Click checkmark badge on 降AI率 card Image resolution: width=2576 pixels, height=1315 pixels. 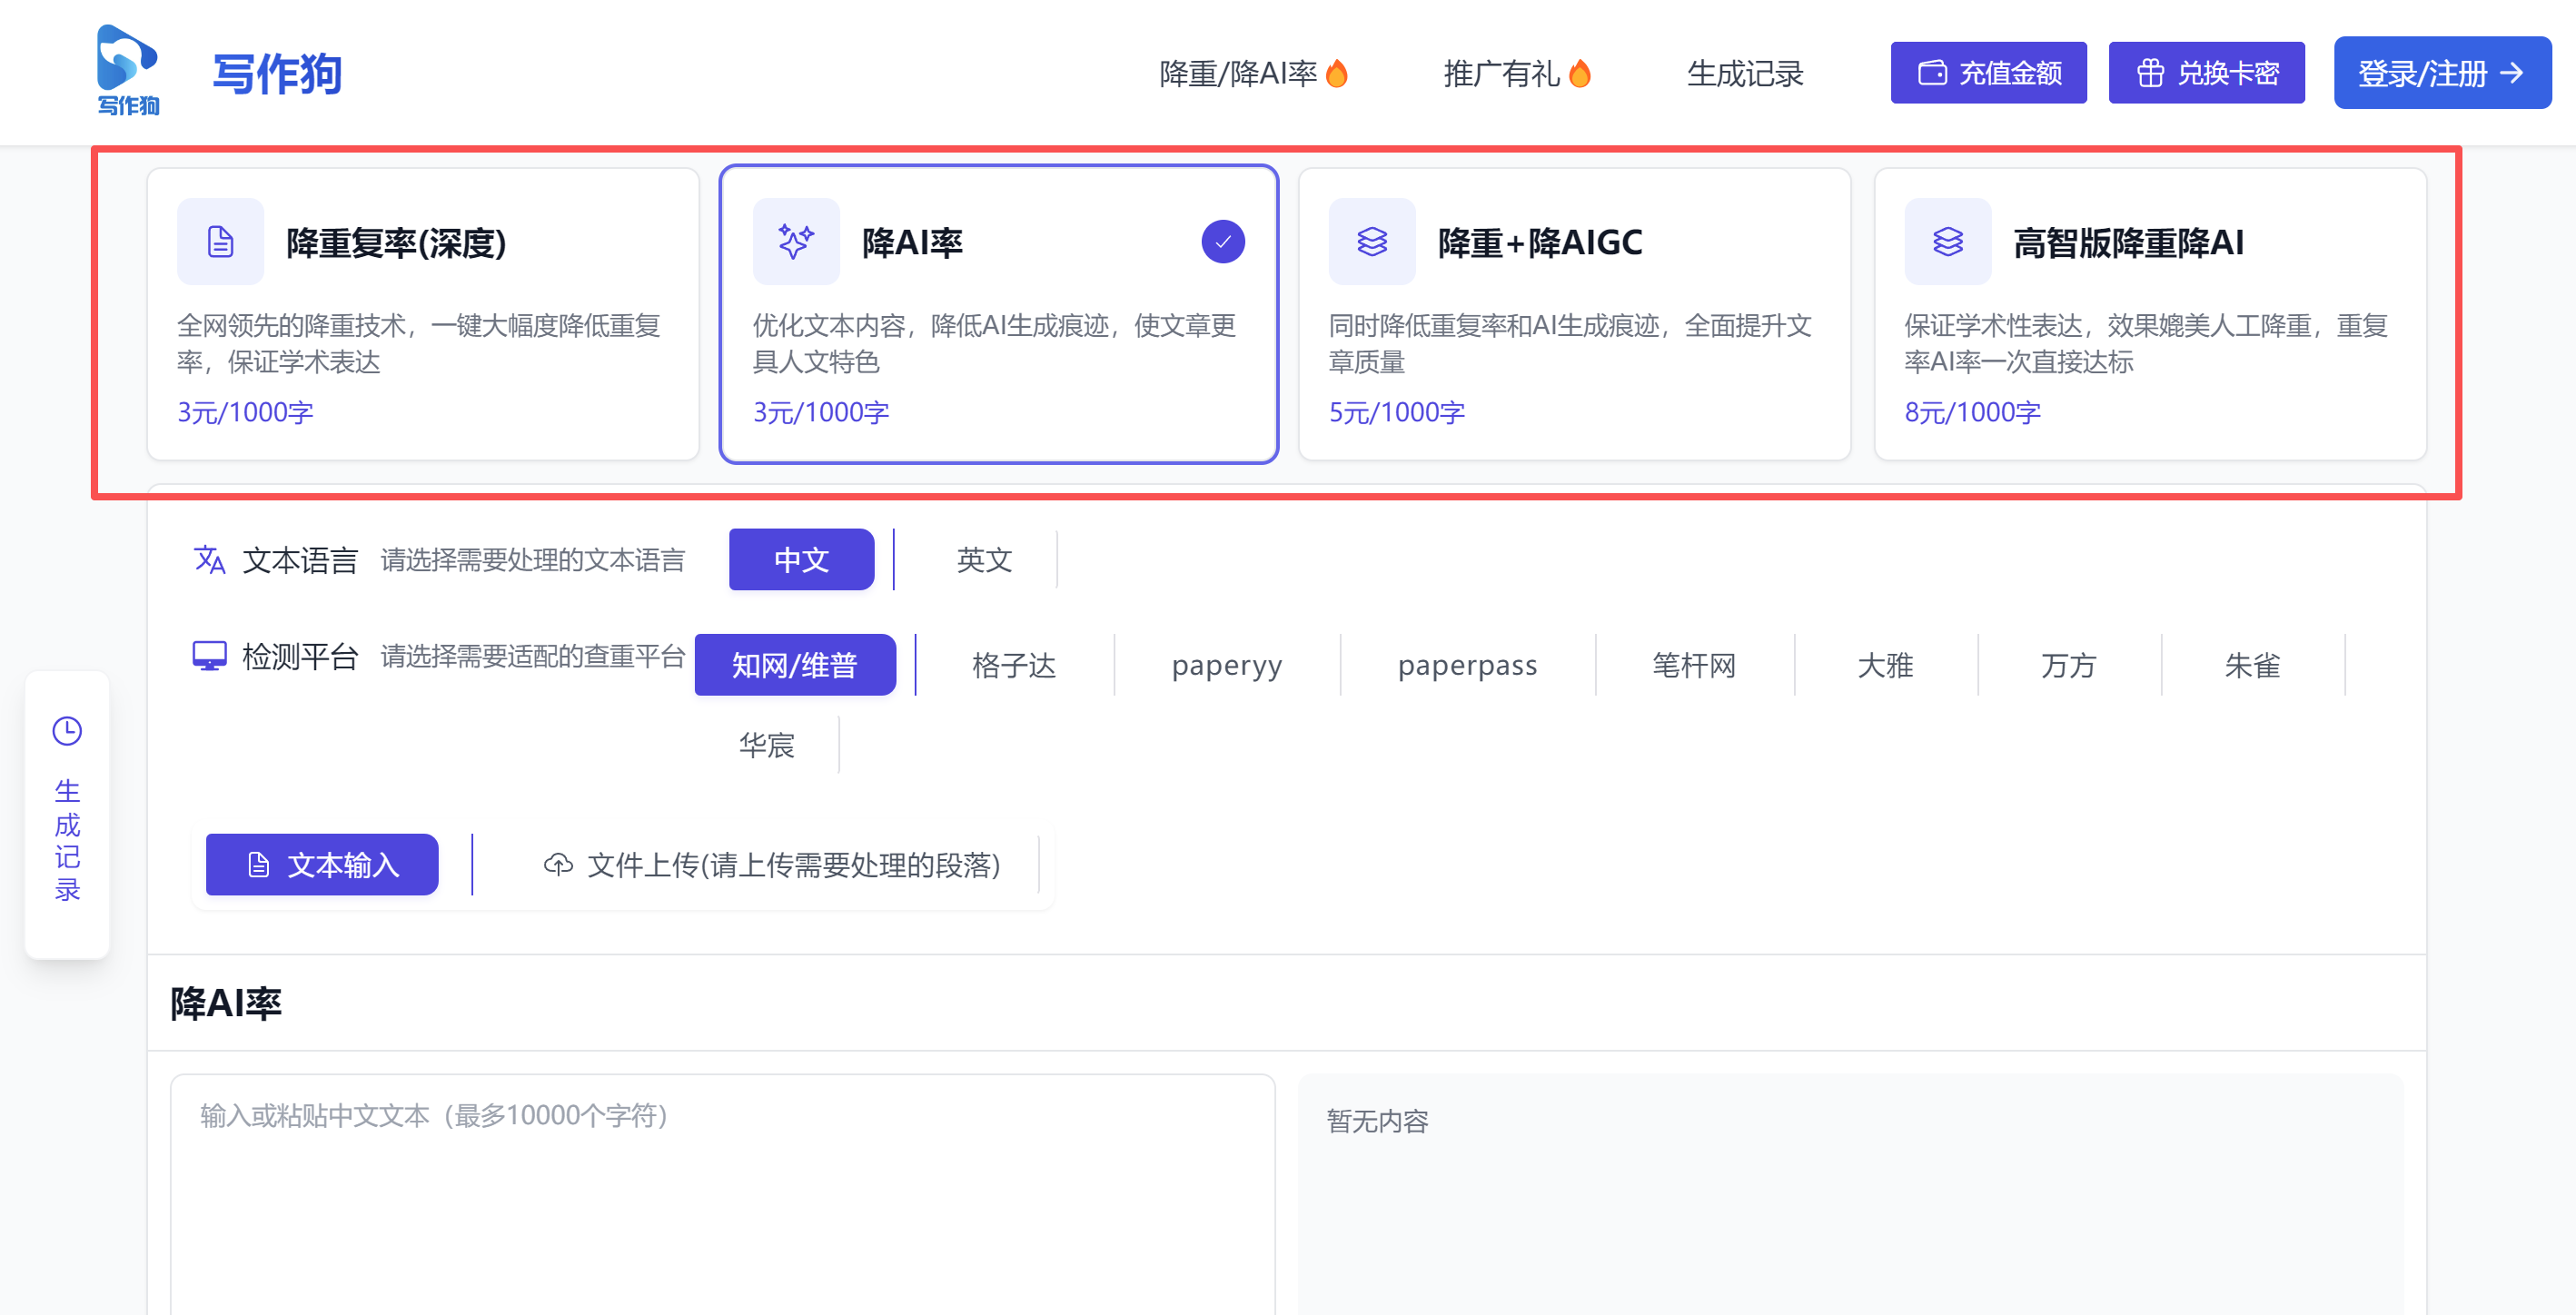(1223, 241)
